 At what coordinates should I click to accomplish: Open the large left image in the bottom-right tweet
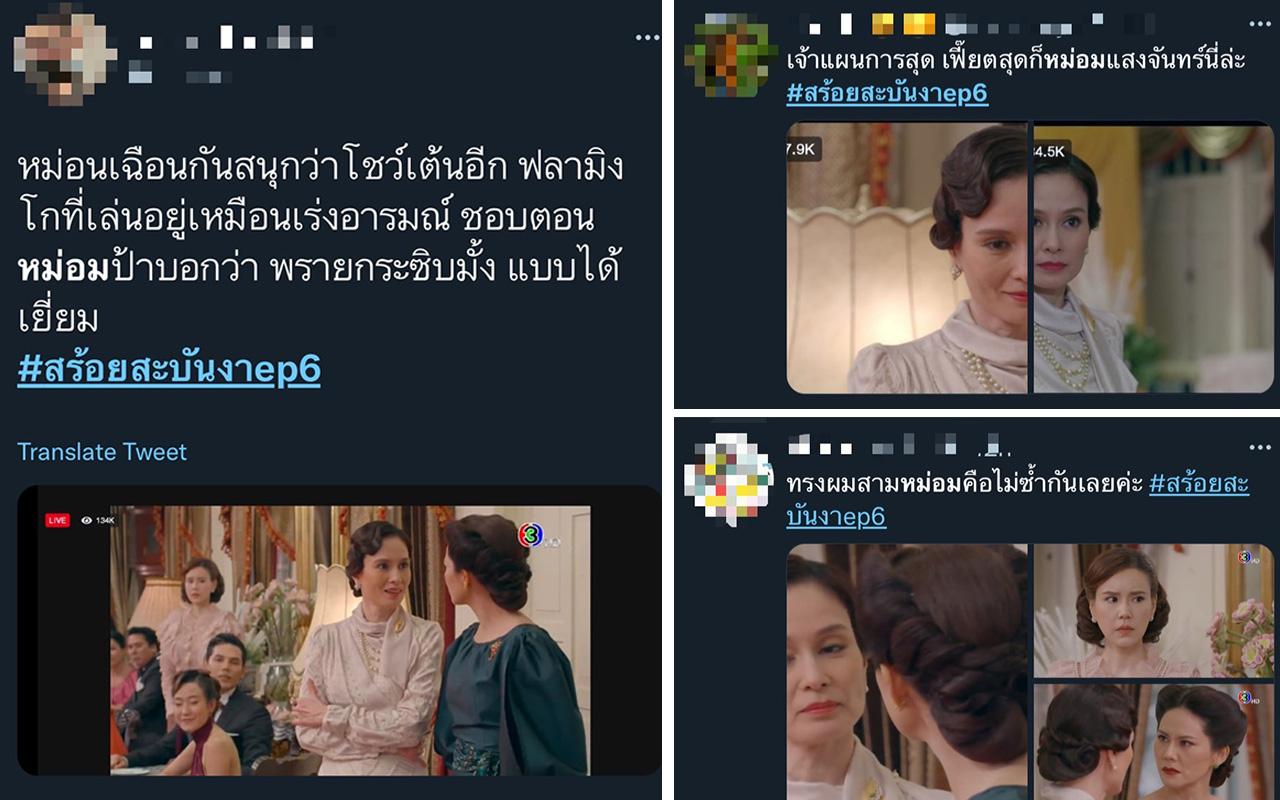coord(907,672)
